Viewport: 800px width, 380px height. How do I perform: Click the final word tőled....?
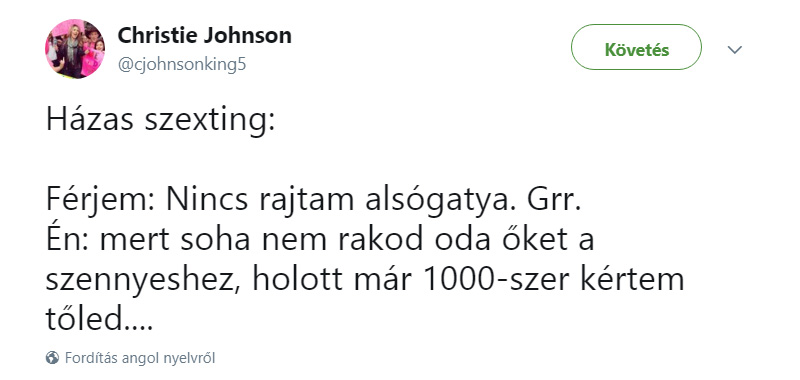coord(99,319)
